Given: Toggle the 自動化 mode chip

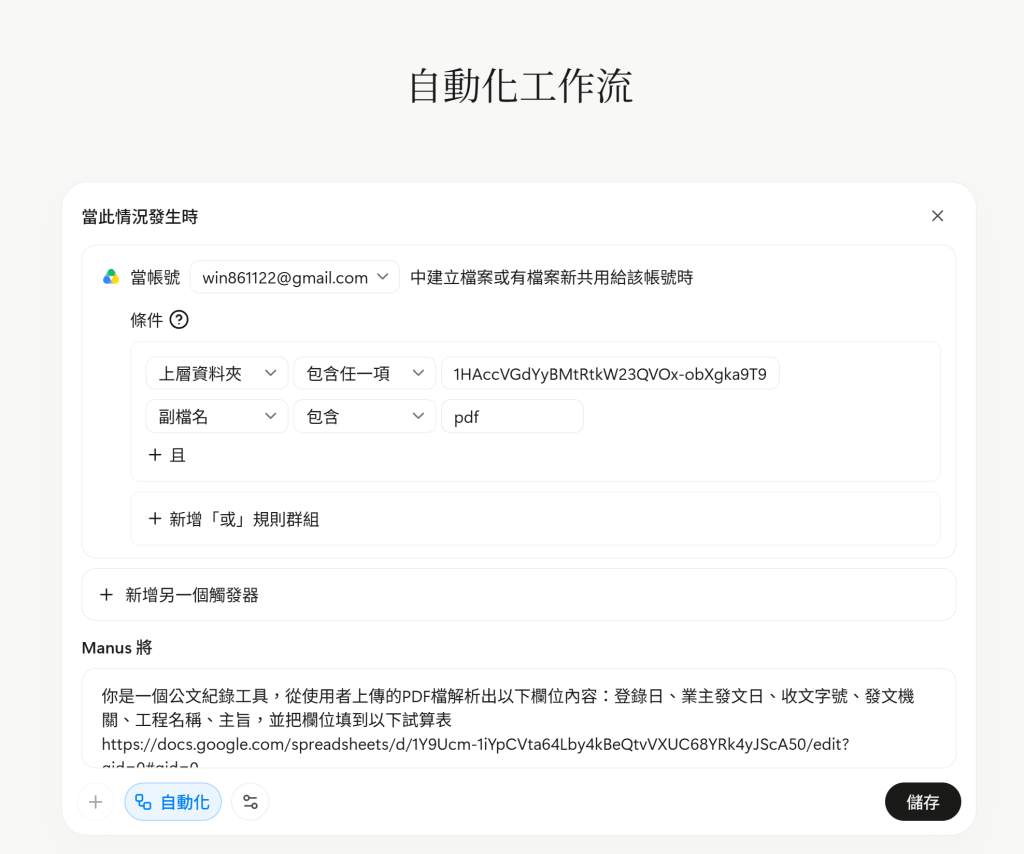Looking at the screenshot, I should pyautogui.click(x=173, y=802).
